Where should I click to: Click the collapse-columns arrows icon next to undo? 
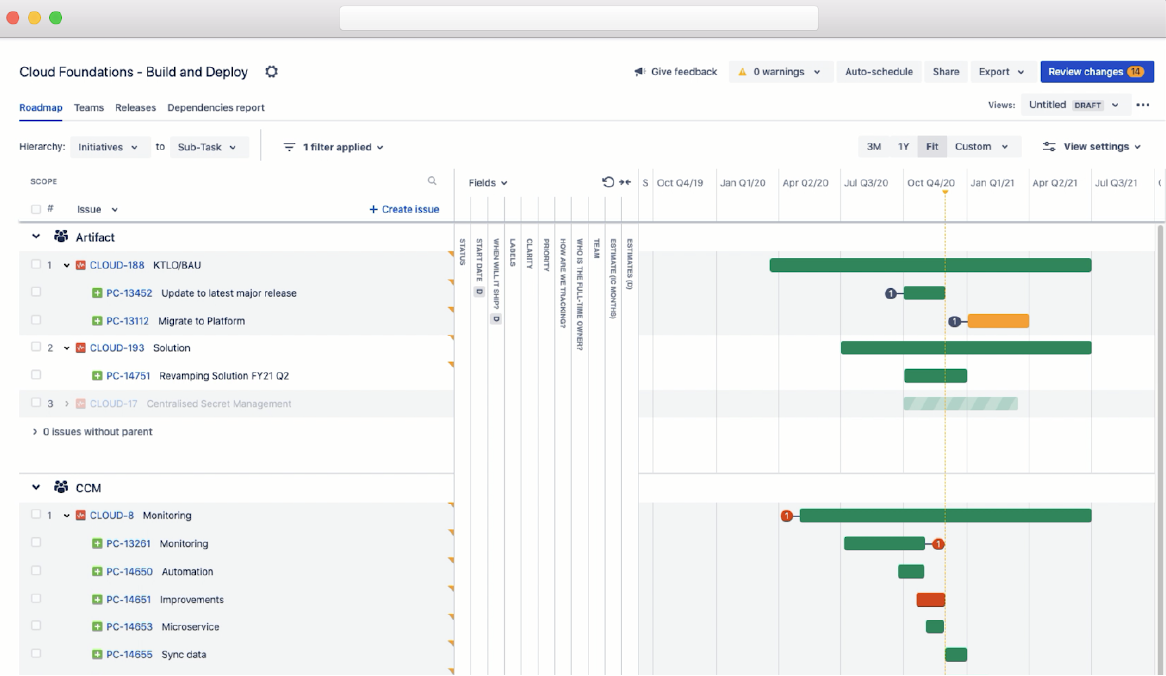pyautogui.click(x=625, y=182)
